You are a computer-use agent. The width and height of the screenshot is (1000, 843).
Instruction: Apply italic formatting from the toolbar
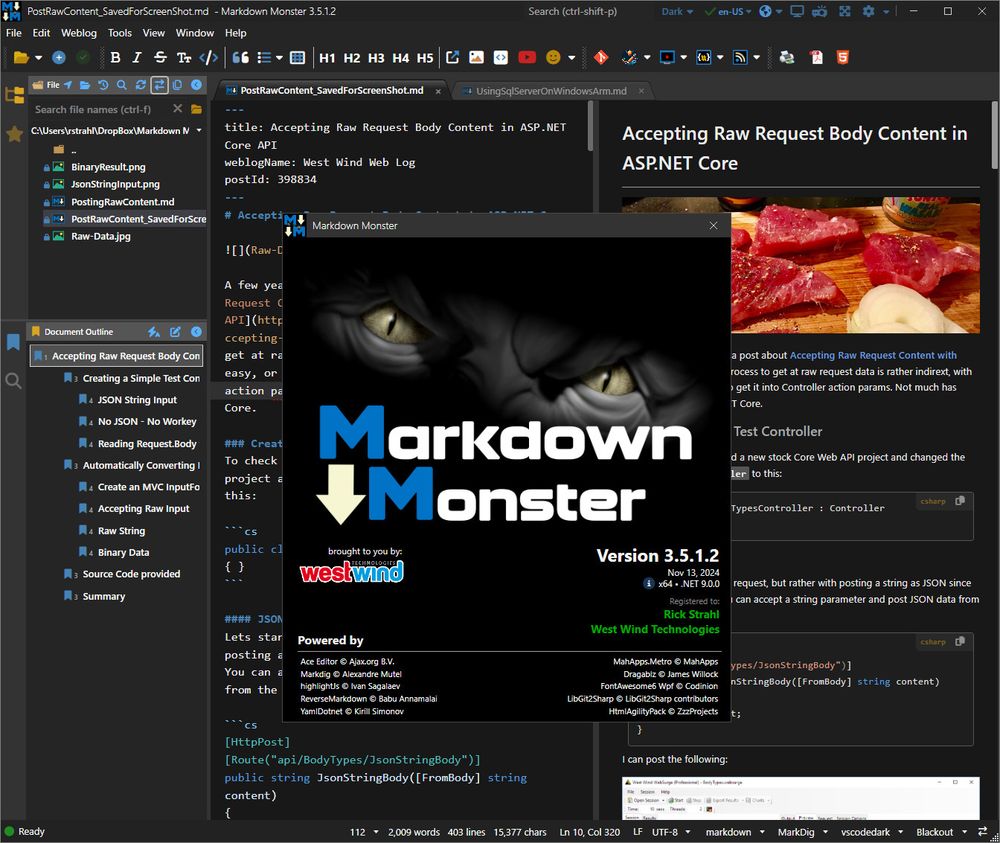(136, 57)
